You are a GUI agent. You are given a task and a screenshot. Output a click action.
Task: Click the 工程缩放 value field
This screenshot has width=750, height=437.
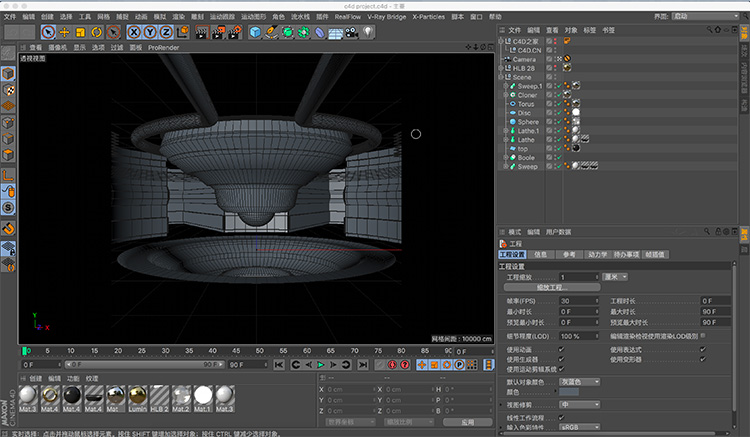579,277
